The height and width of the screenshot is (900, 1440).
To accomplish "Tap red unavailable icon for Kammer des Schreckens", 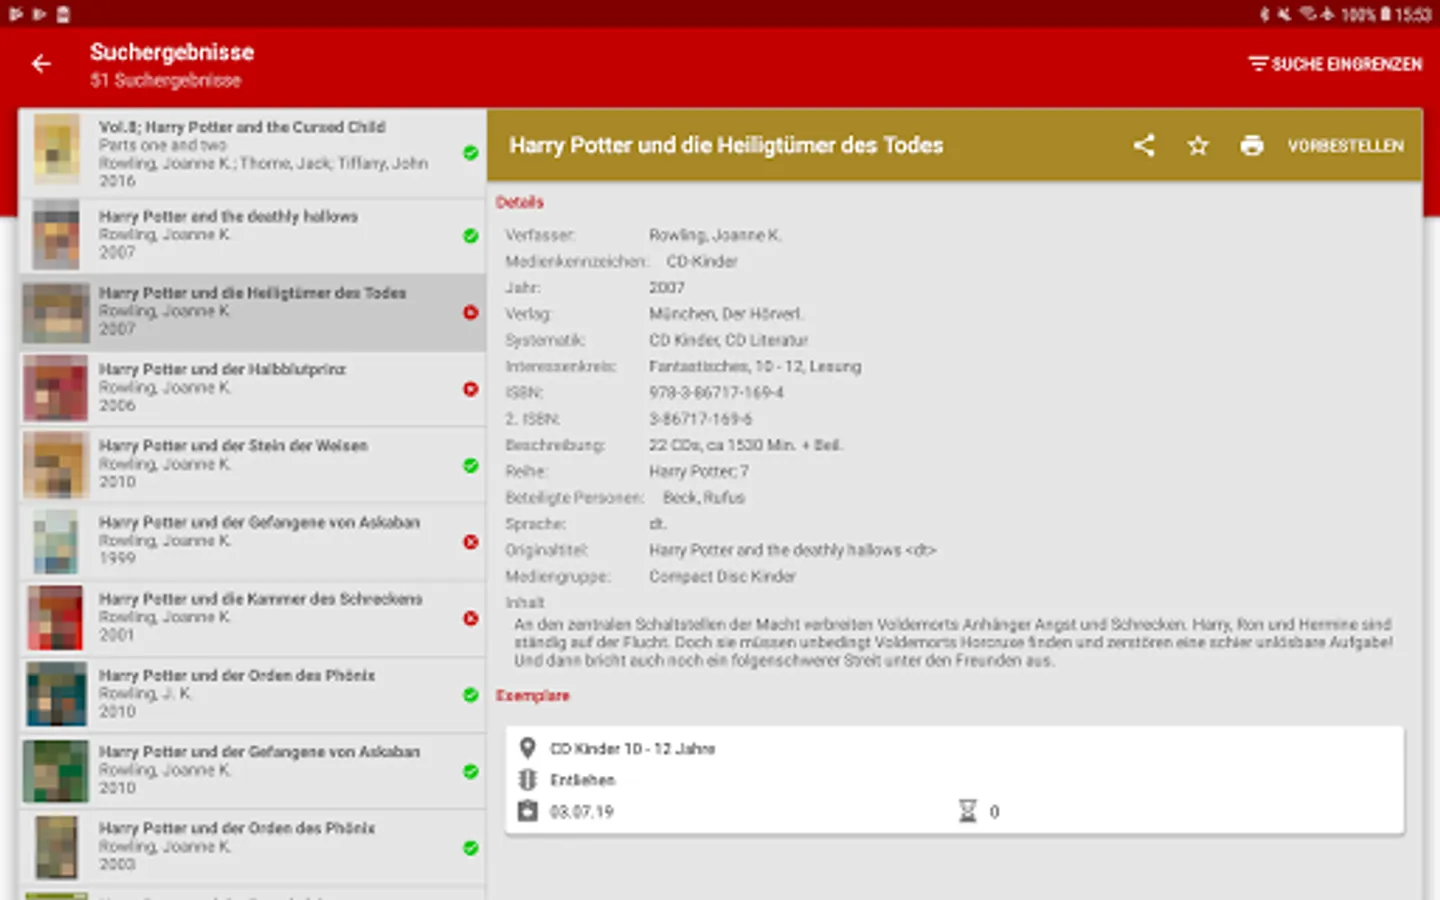I will click(471, 618).
